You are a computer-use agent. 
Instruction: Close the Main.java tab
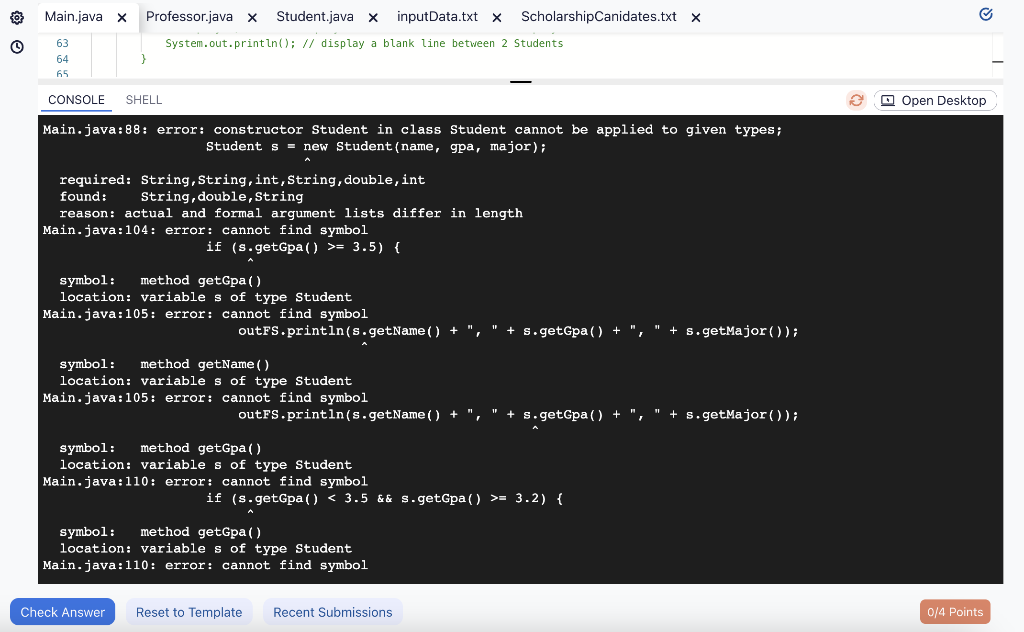[x=122, y=17]
